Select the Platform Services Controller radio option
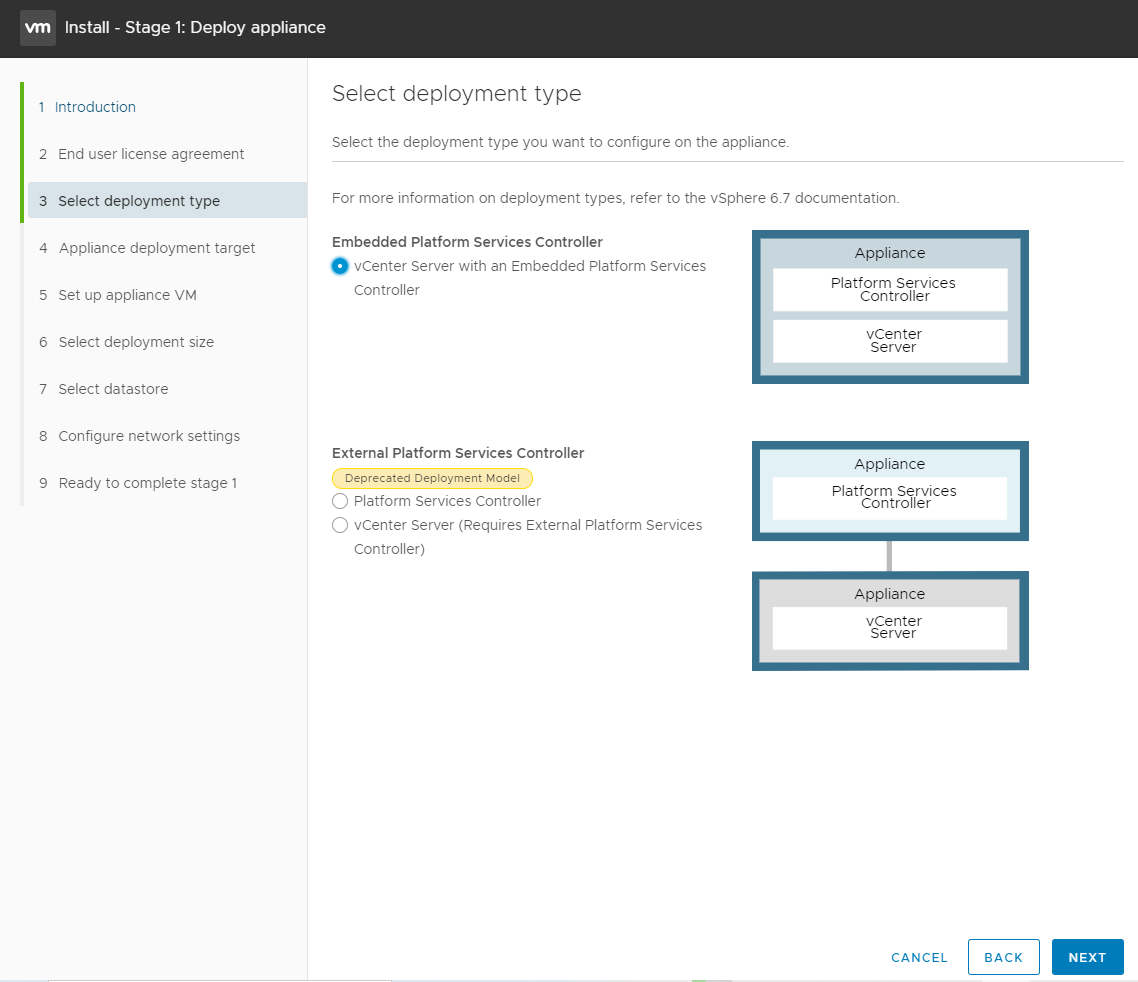The height and width of the screenshot is (982, 1138). coord(340,502)
